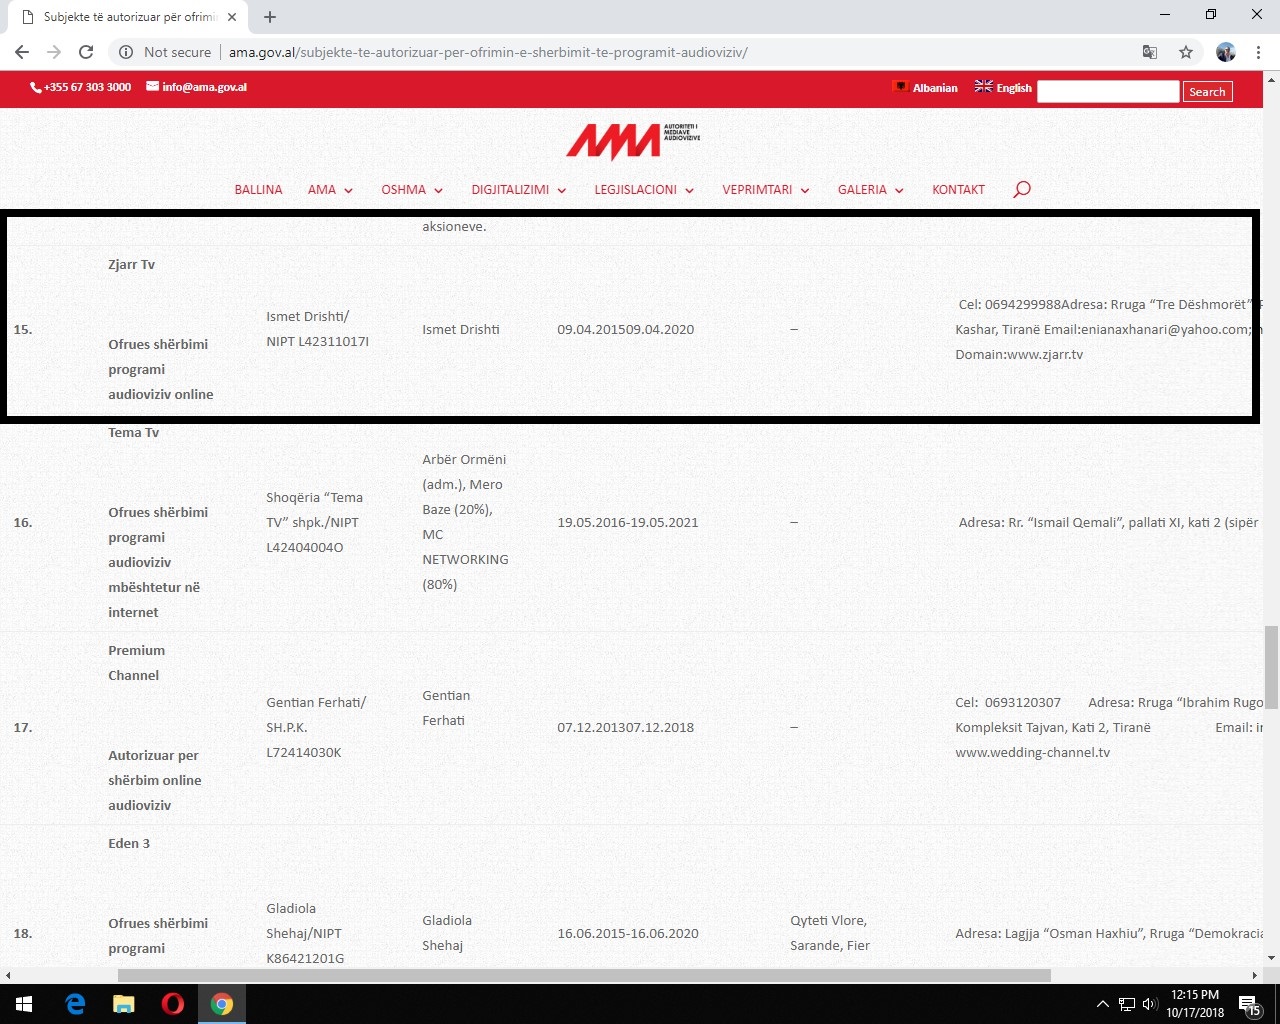Expand the VEPRIMTARI dropdown menu
This screenshot has height=1024, width=1280.
click(x=766, y=189)
